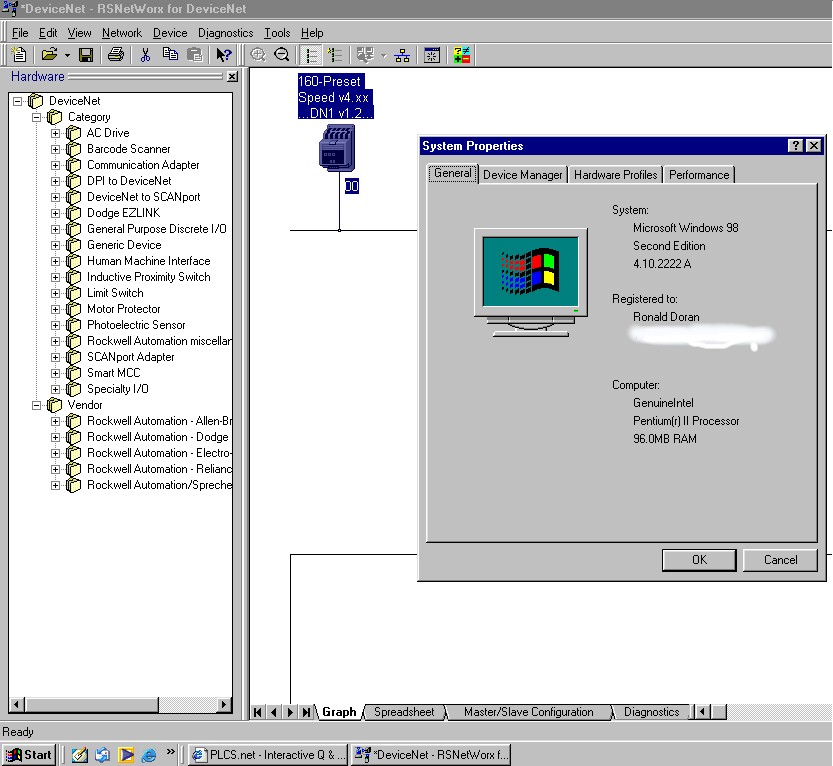833x766 pixels.
Task: Click the Save floppy disk icon
Action: (x=86, y=55)
